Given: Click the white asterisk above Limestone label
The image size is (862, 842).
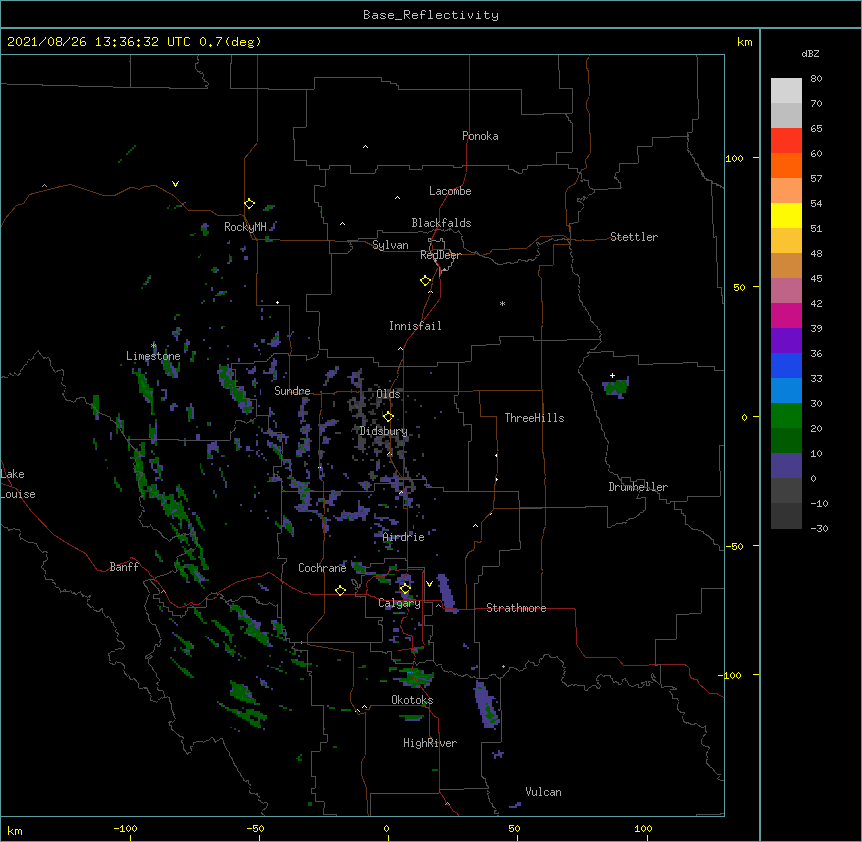Looking at the screenshot, I should (153, 346).
